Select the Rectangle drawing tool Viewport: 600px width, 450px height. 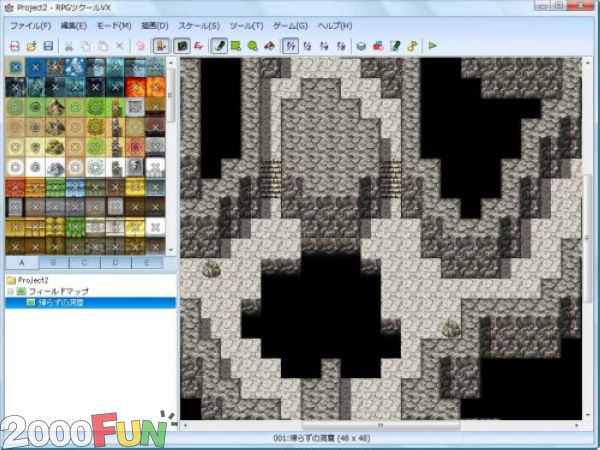click(236, 45)
